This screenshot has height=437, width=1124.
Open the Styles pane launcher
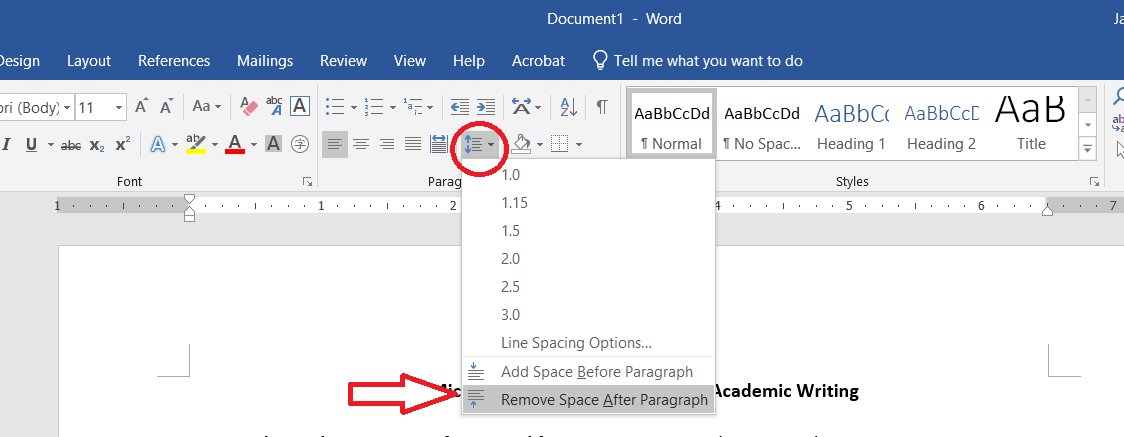(x=1094, y=182)
